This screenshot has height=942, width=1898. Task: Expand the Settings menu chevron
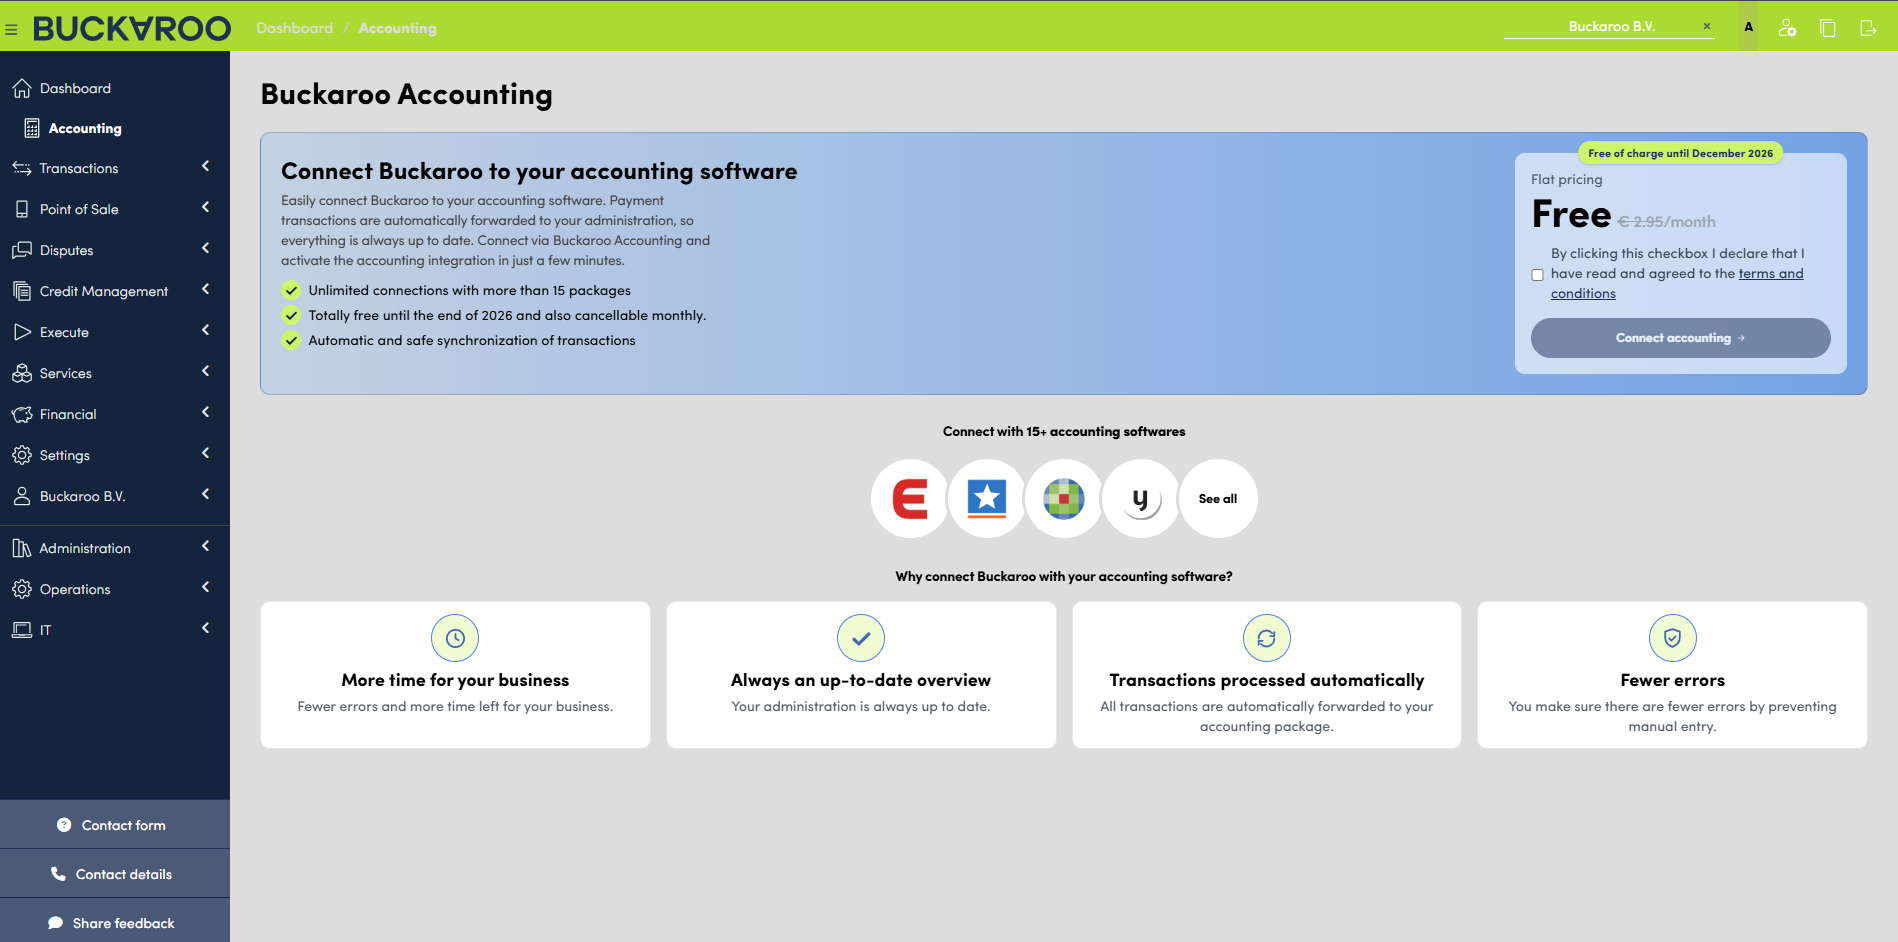point(206,453)
